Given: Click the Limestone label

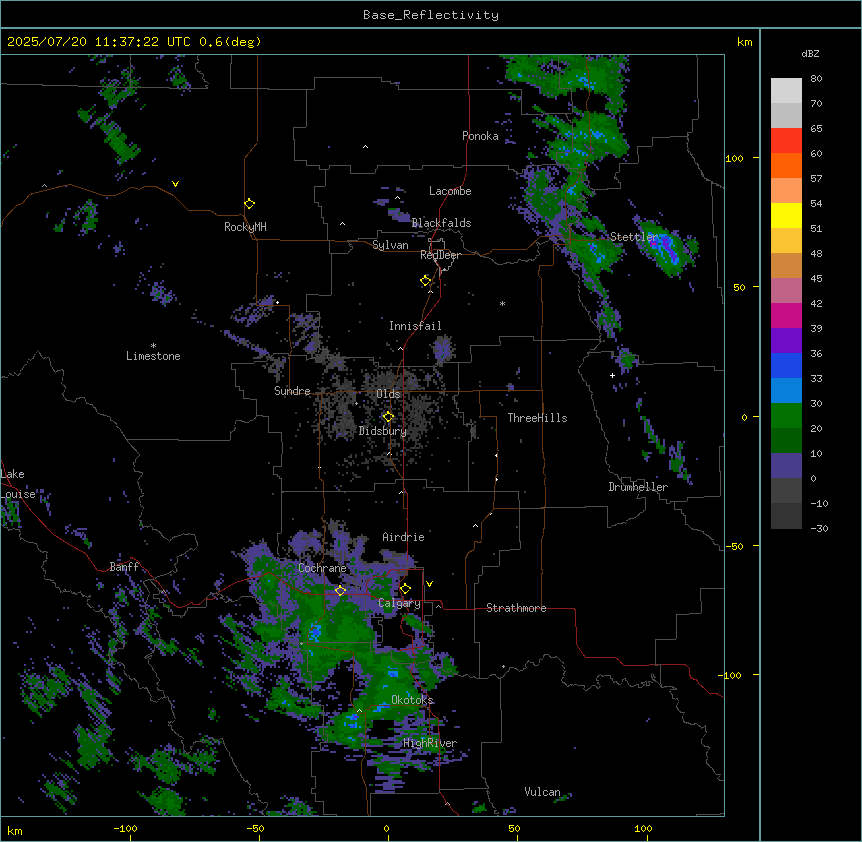Looking at the screenshot, I should [x=153, y=356].
